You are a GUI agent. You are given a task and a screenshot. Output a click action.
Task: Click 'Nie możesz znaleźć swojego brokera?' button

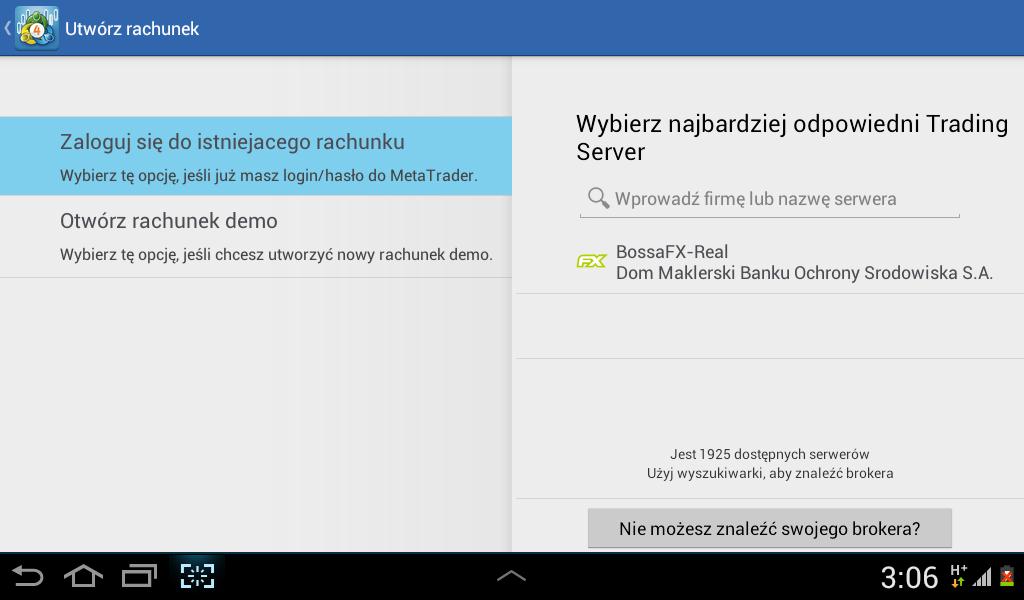tap(769, 528)
